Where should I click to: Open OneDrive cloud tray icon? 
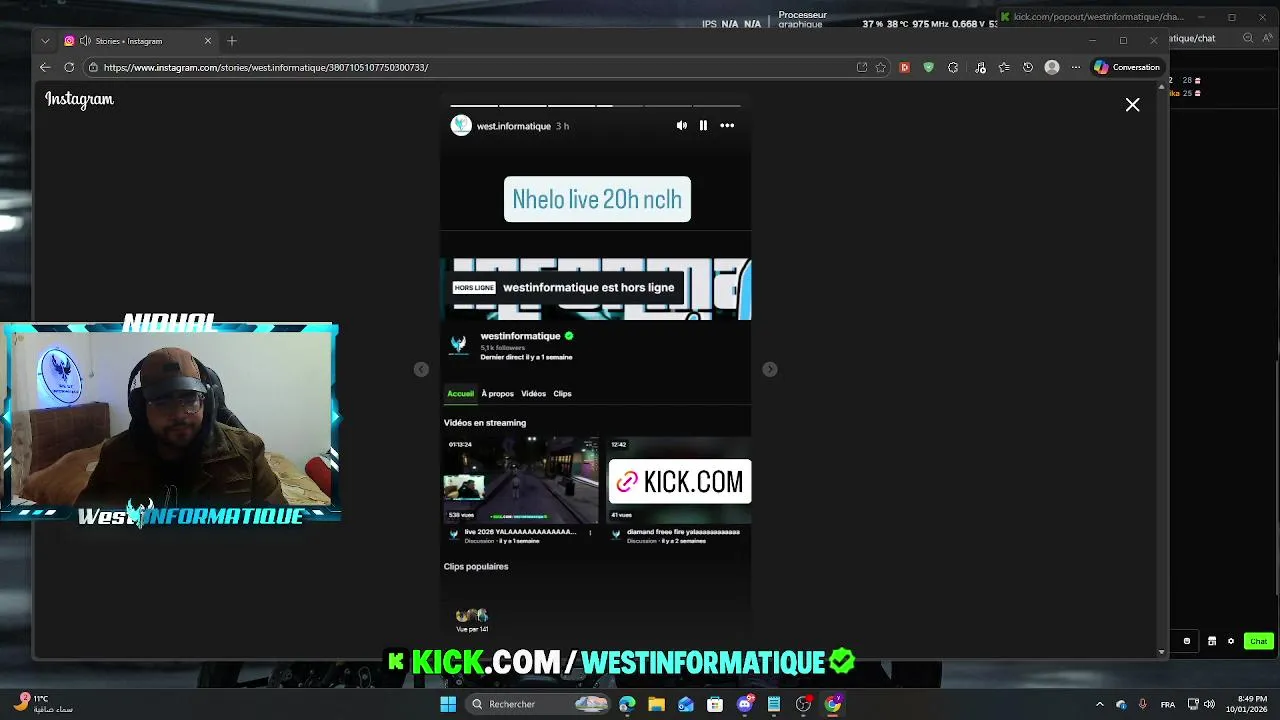[1121, 704]
